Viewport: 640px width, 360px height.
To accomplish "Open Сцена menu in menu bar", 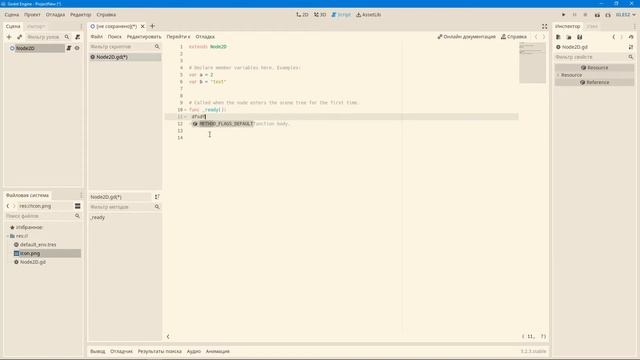I will [12, 15].
